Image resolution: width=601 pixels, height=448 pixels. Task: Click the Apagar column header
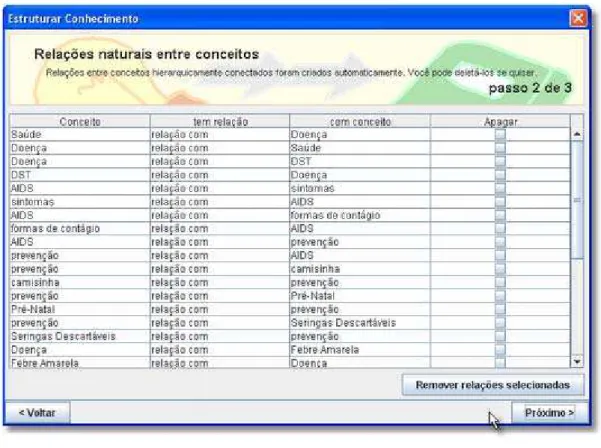pos(500,121)
